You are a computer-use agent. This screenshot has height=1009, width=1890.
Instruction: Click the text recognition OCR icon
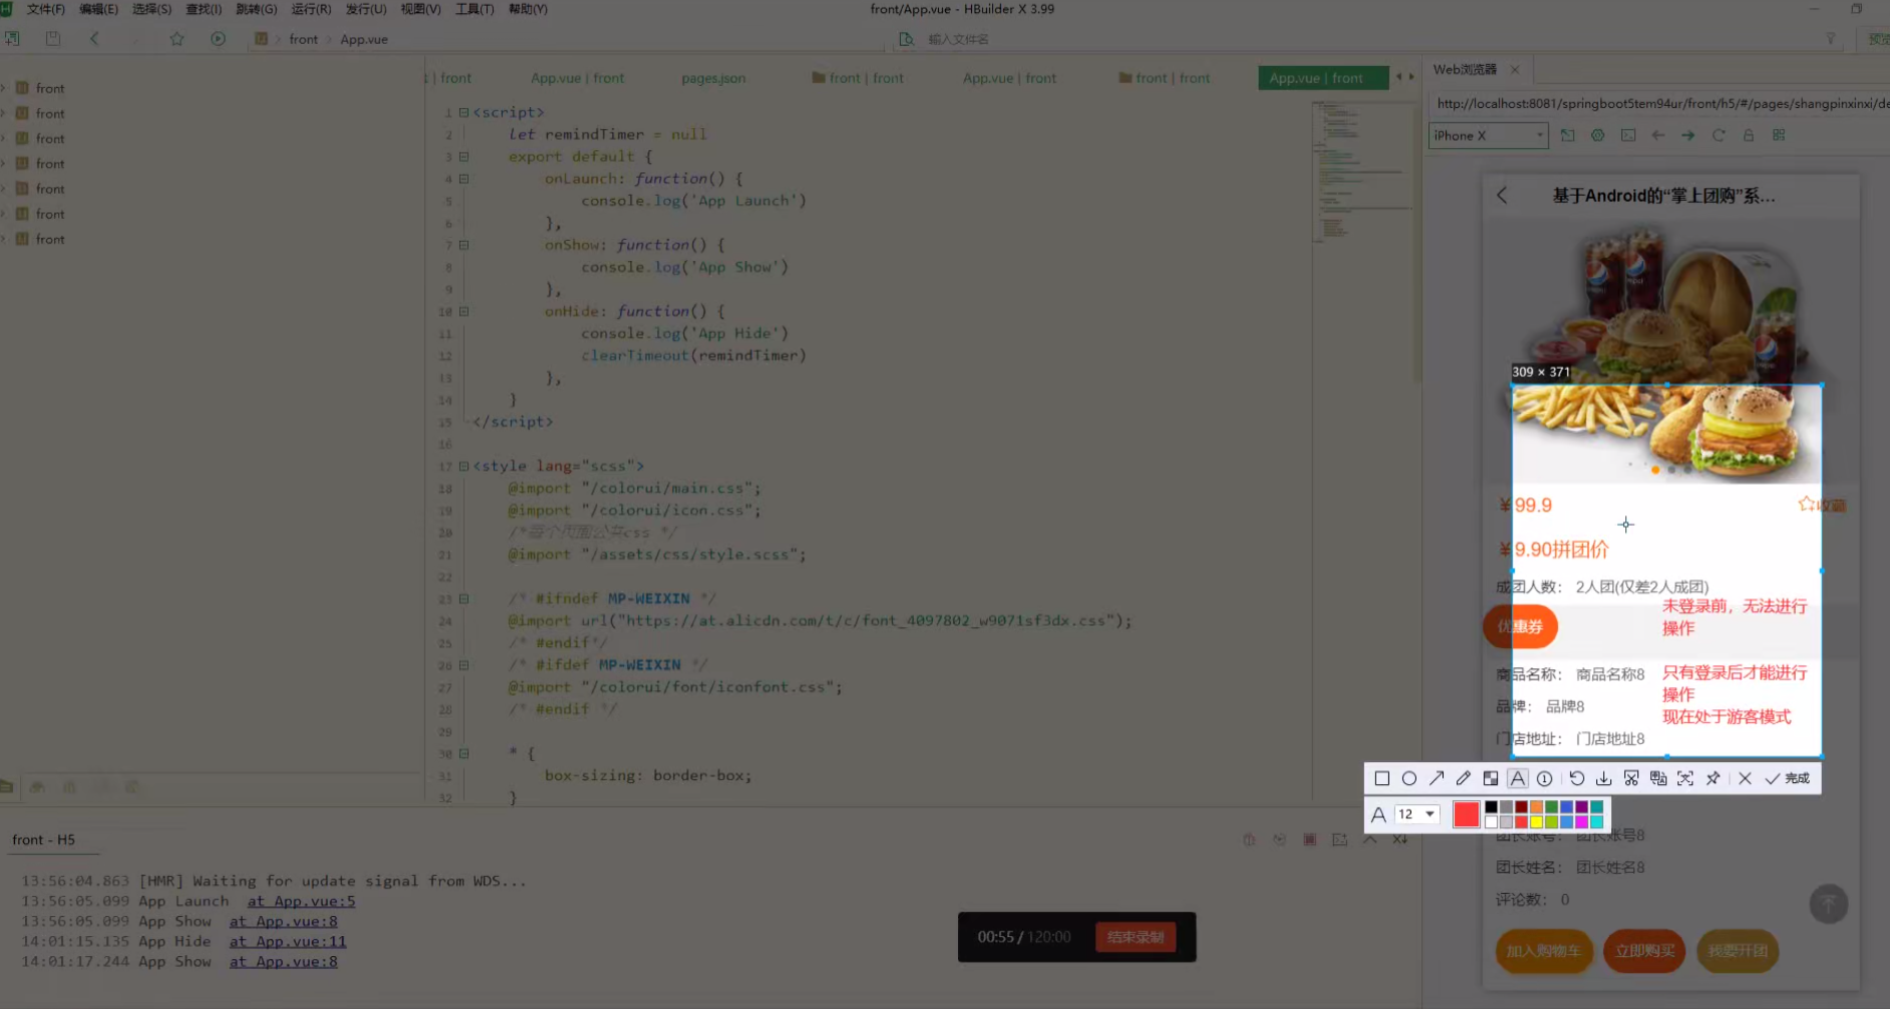pyautogui.click(x=1685, y=778)
